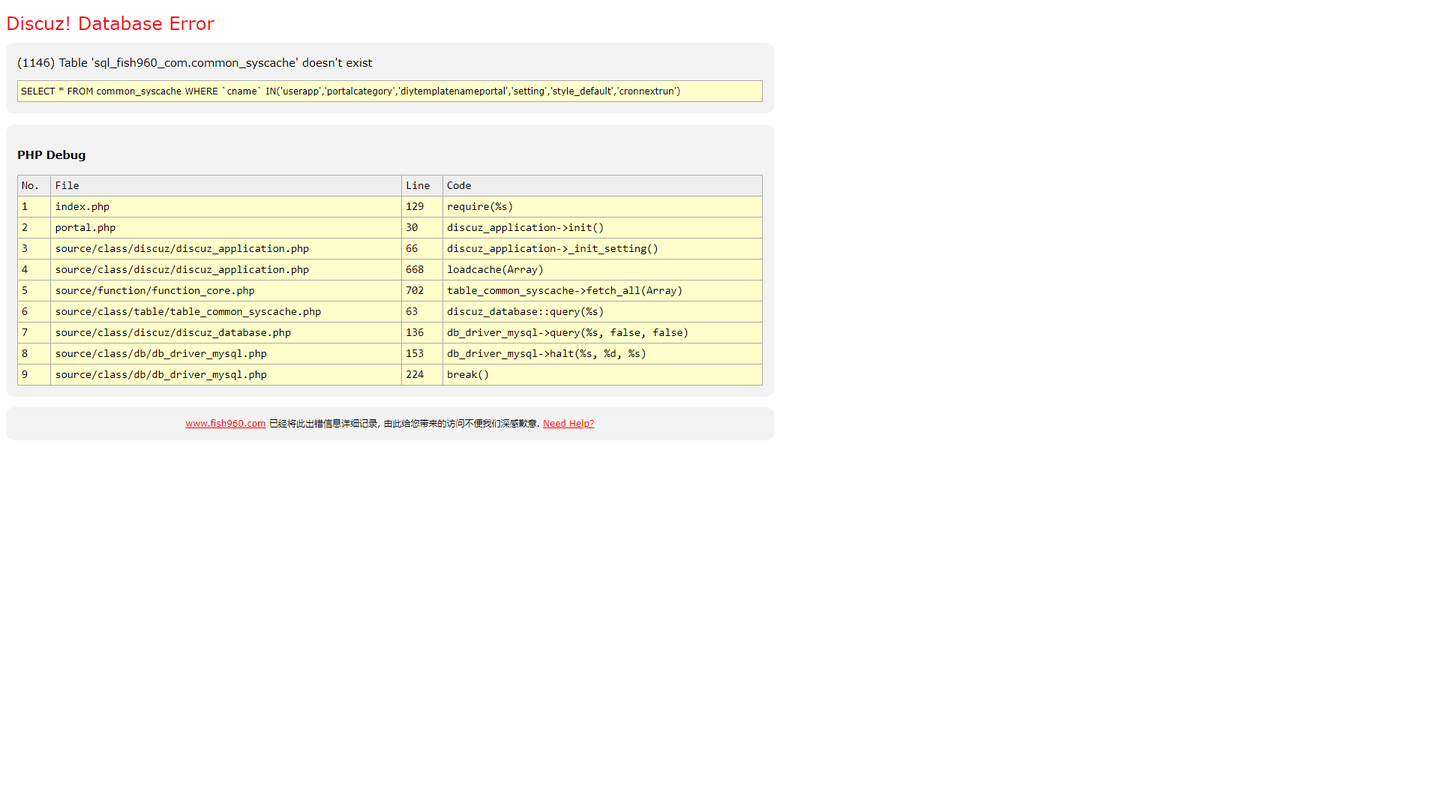
Task: Click the PHP Debug heading
Action: pyautogui.click(x=51, y=155)
